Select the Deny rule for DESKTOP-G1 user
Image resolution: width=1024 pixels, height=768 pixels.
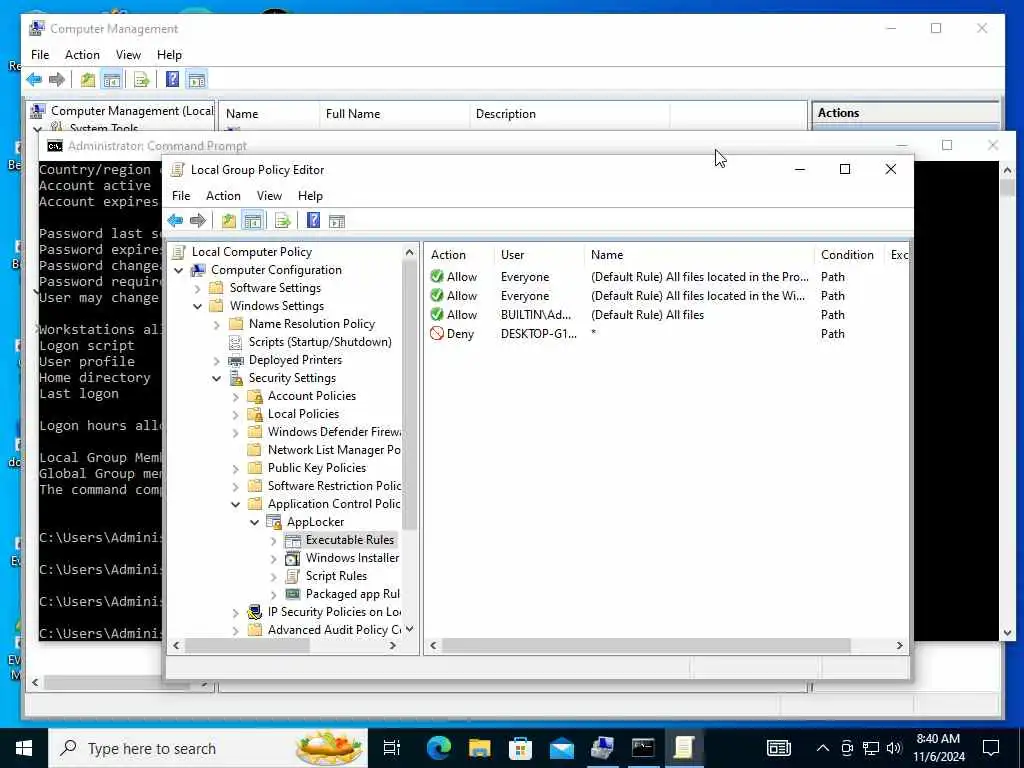click(666, 334)
